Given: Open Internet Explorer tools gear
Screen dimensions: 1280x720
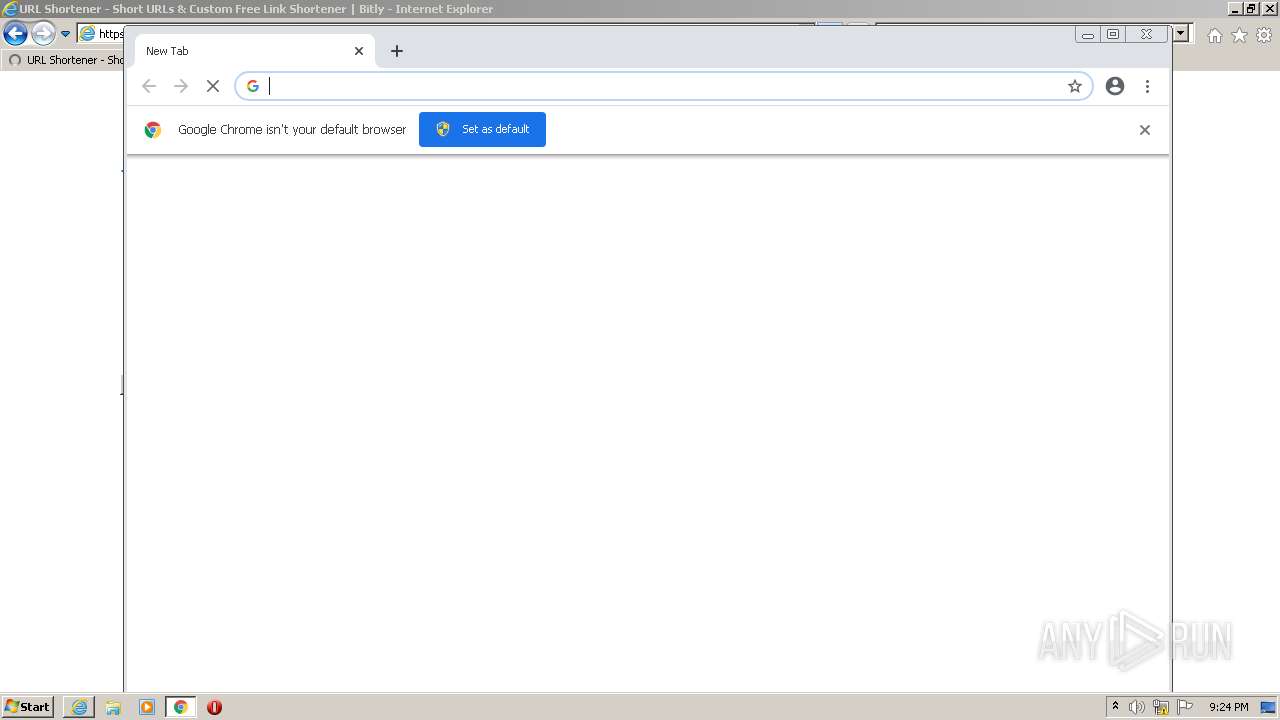Looking at the screenshot, I should (1264, 35).
